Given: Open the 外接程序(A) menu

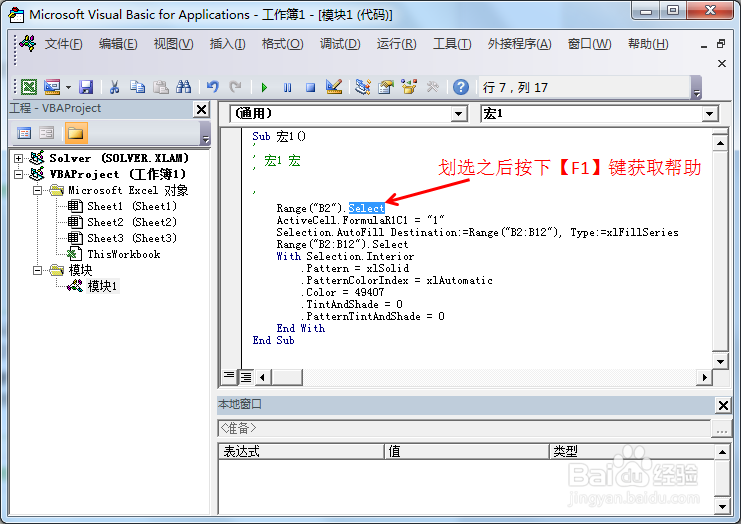Looking at the screenshot, I should pos(519,44).
